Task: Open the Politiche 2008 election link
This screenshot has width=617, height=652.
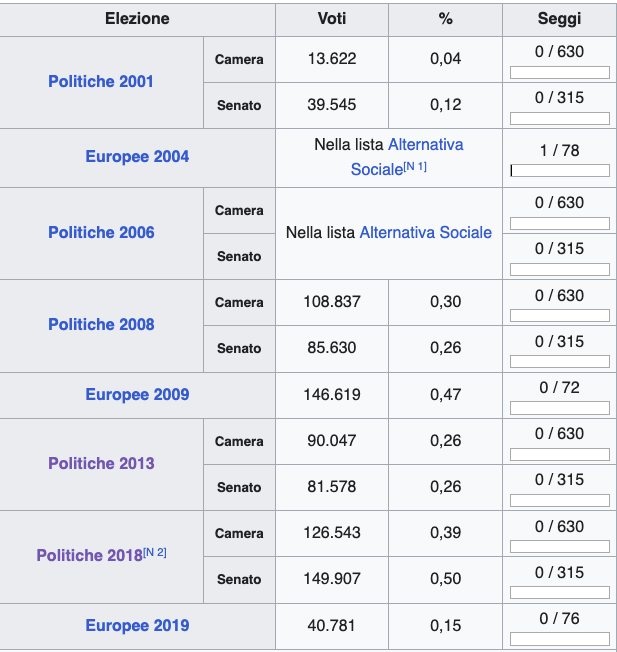Action: point(101,325)
